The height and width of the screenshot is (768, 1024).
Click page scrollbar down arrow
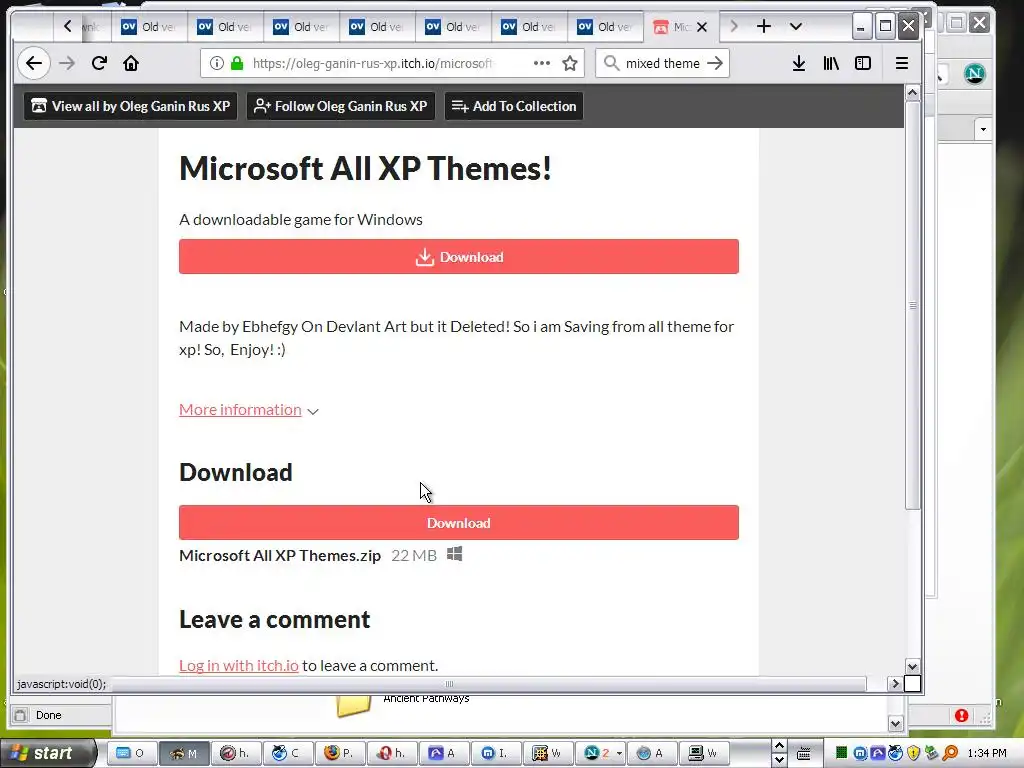912,667
